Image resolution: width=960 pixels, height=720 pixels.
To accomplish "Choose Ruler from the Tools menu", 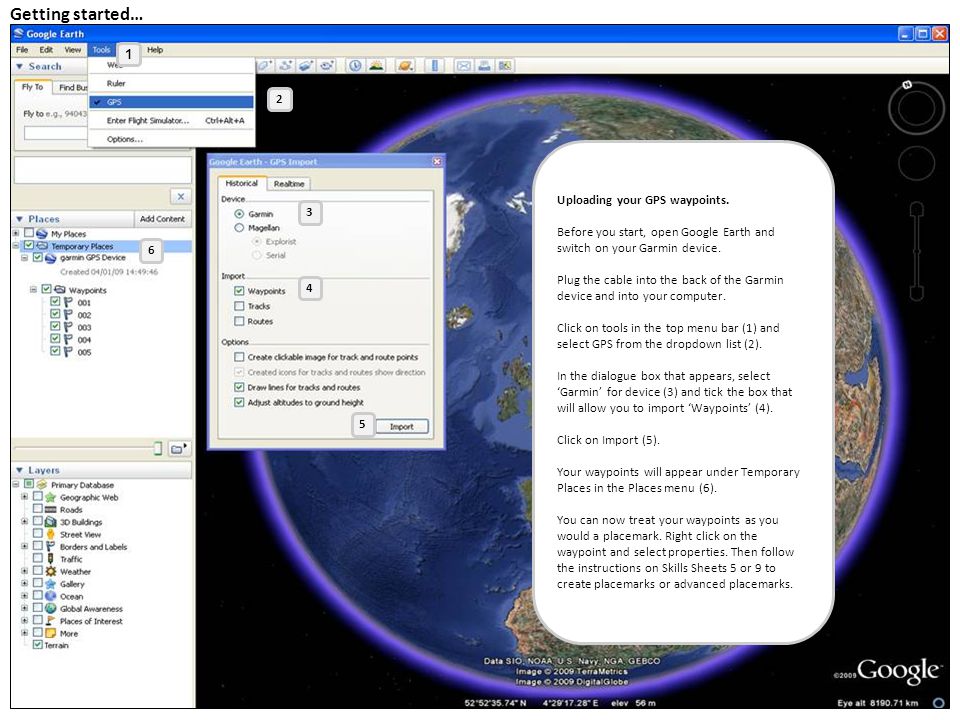I will click(171, 83).
